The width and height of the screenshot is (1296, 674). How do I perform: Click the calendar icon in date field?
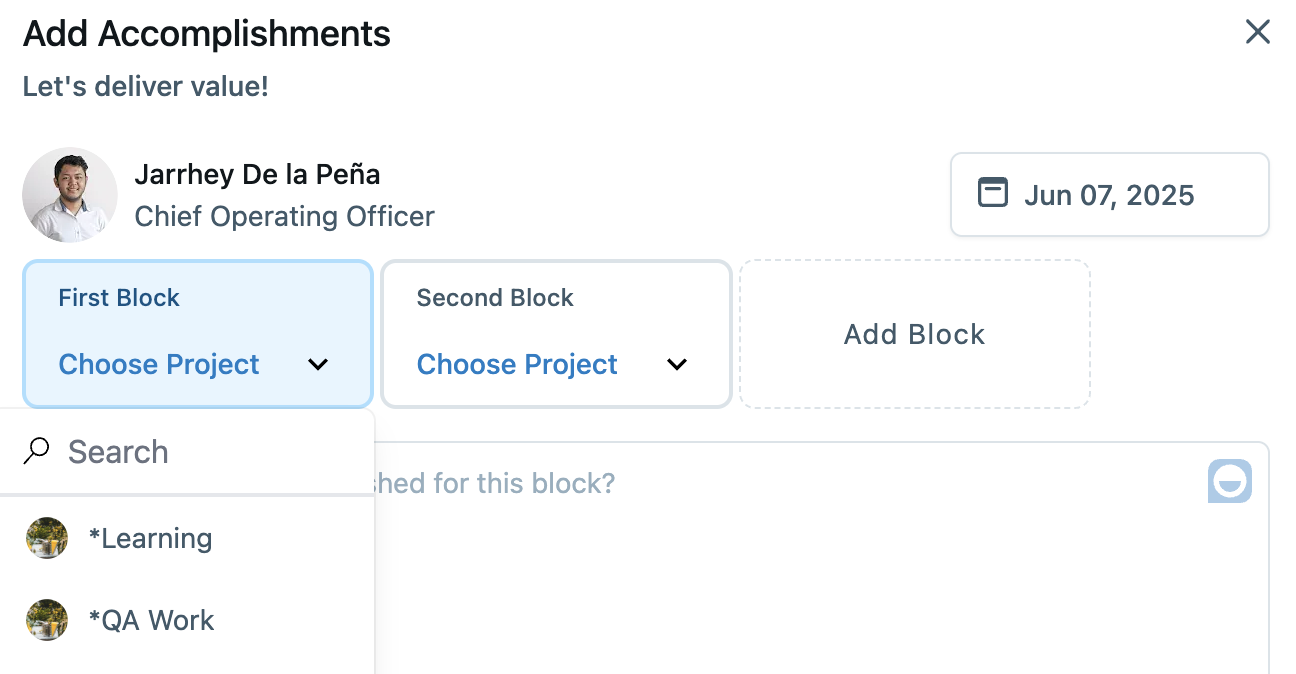tap(992, 193)
